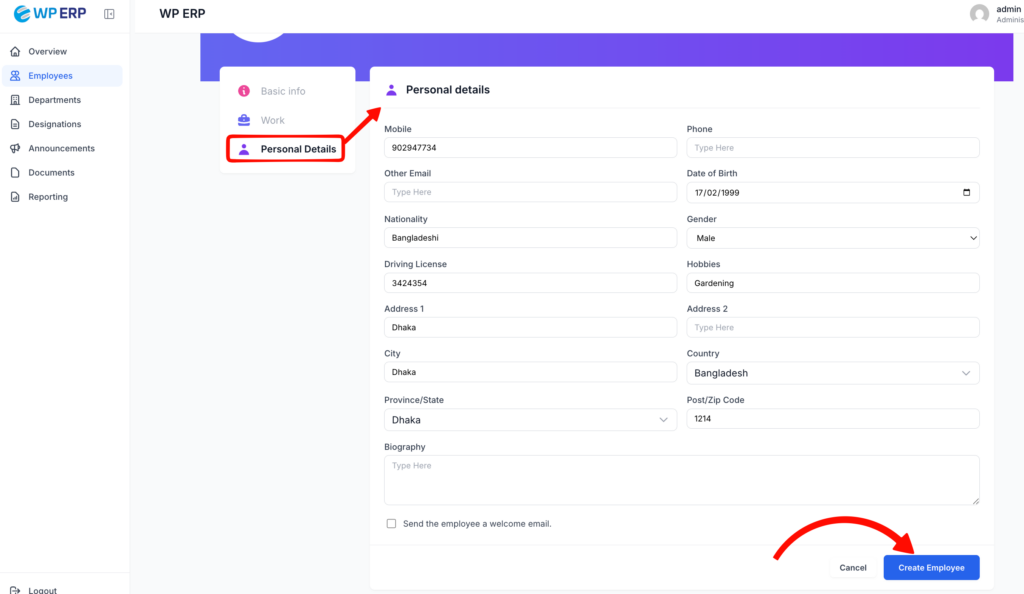Open the Employees menu item

click(50, 76)
